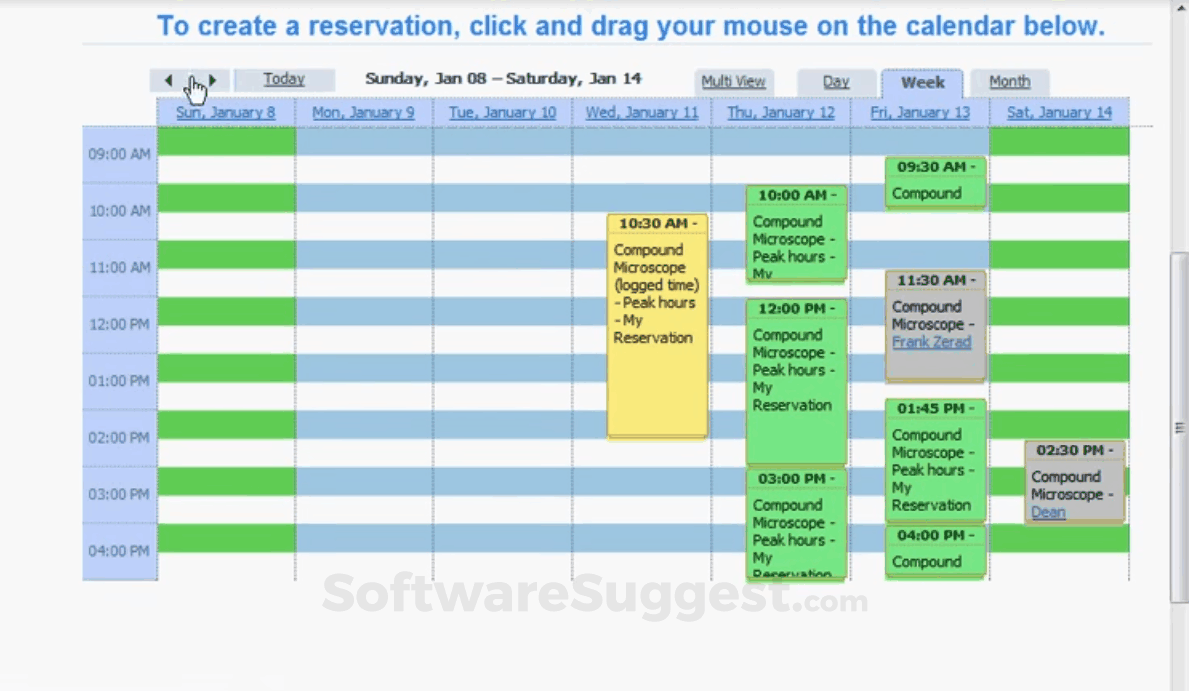Open the Thu, January 12 link
The width and height of the screenshot is (1189, 691).
click(x=780, y=112)
